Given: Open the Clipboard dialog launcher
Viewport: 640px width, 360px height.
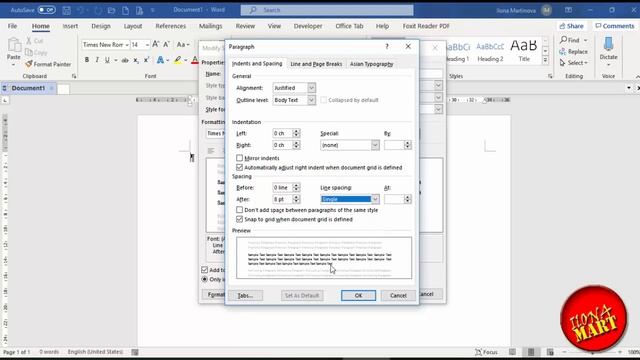Looking at the screenshot, I should (x=74, y=76).
